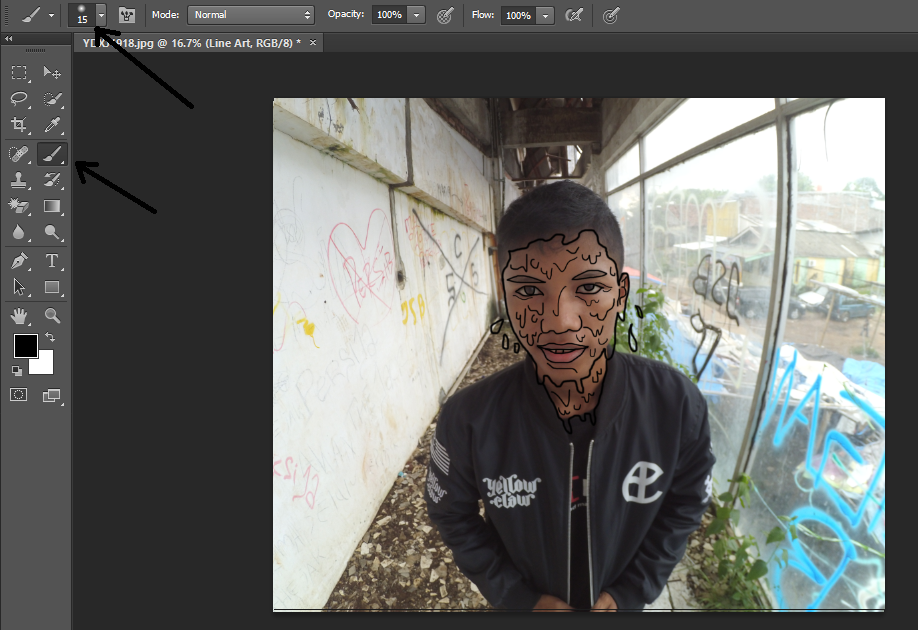The image size is (918, 630).
Task: Open the foreground color swatch
Action: point(26,346)
